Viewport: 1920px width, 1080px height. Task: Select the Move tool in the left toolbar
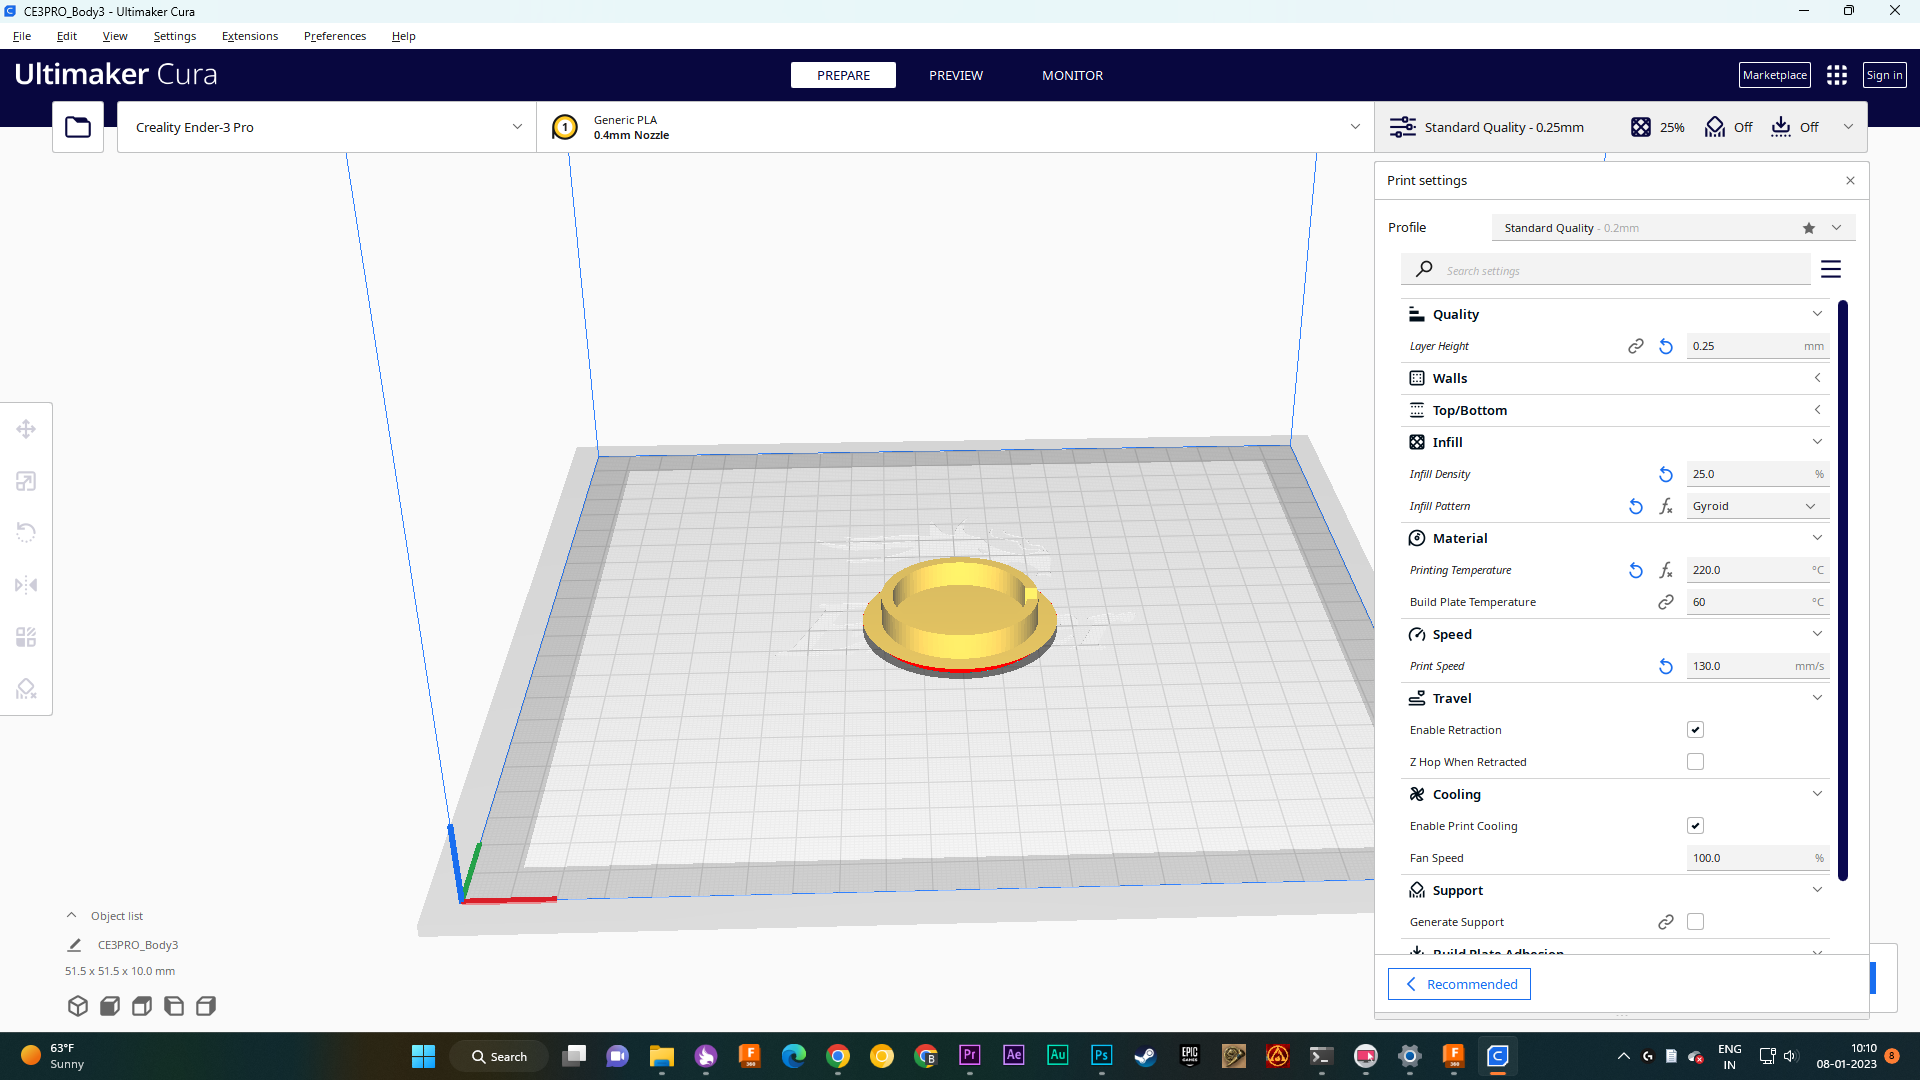point(26,429)
